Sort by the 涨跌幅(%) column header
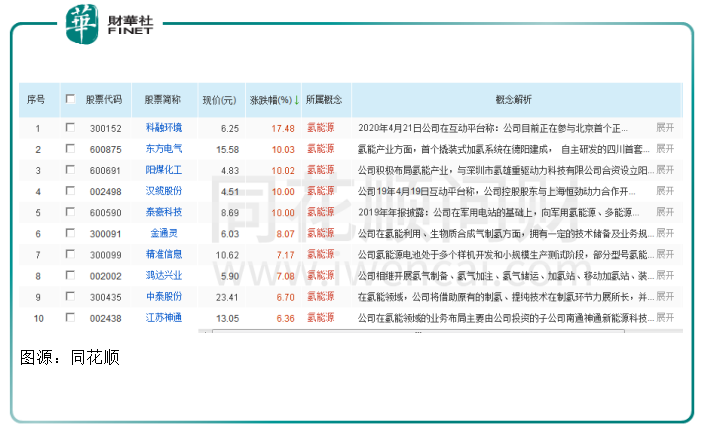Viewport: 704px width, 431px height. click(271, 100)
